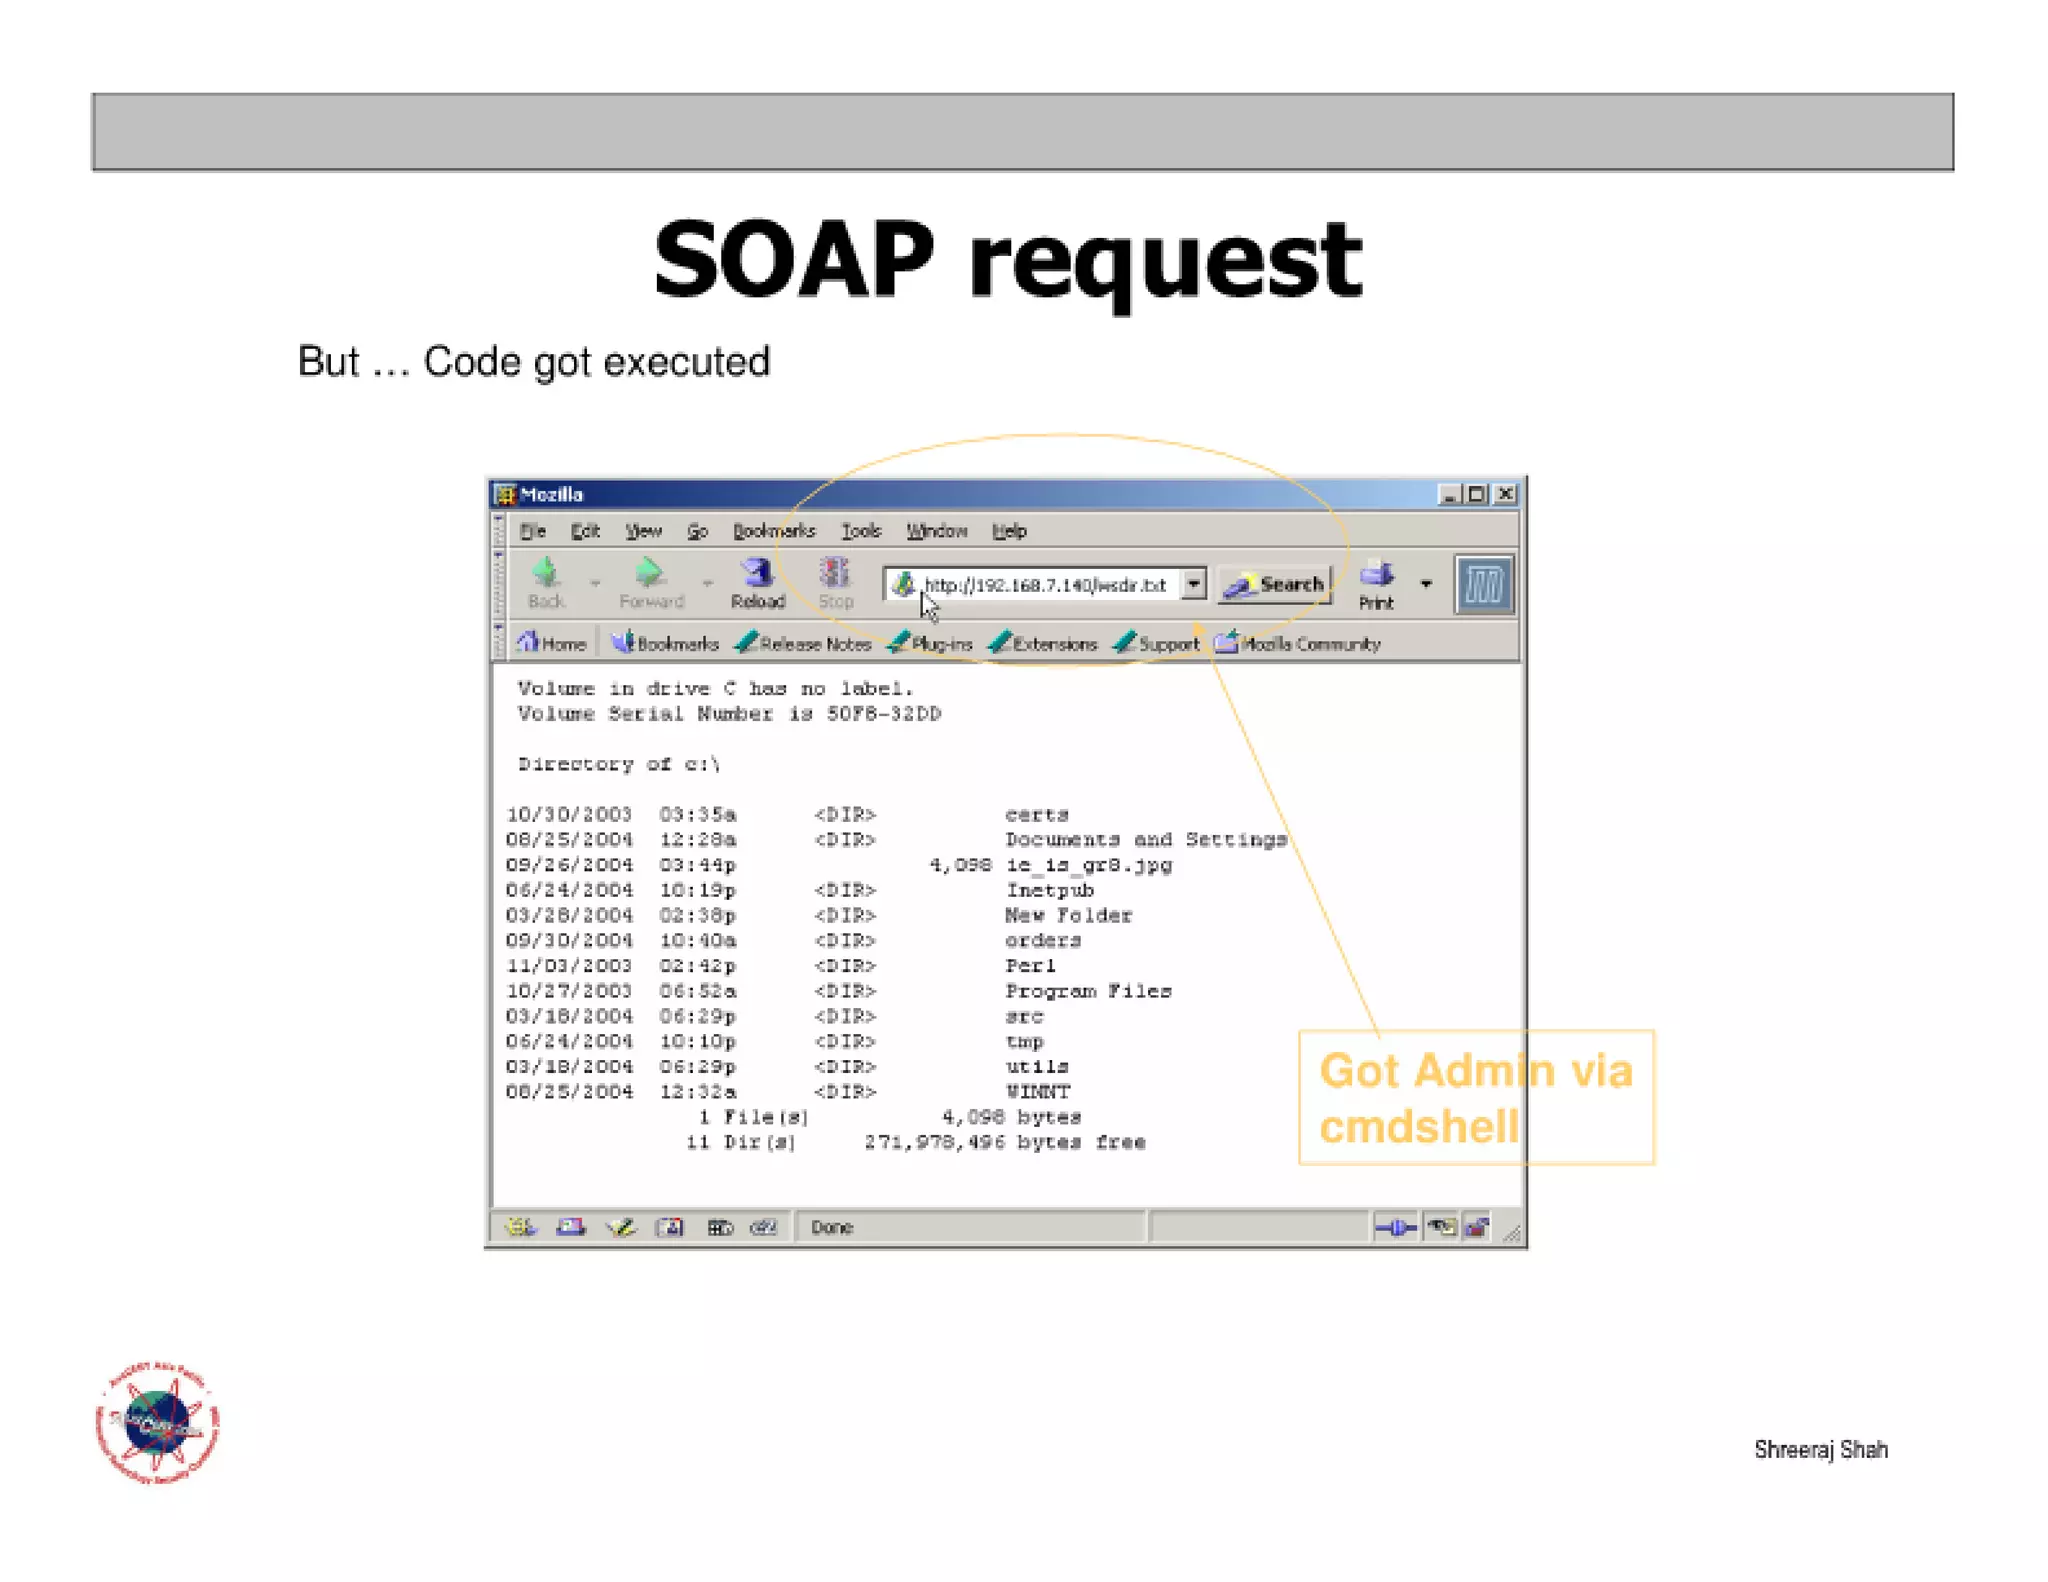The width and height of the screenshot is (2048, 1582).
Task: Click the Stop loading icon
Action: pyautogui.click(x=835, y=583)
